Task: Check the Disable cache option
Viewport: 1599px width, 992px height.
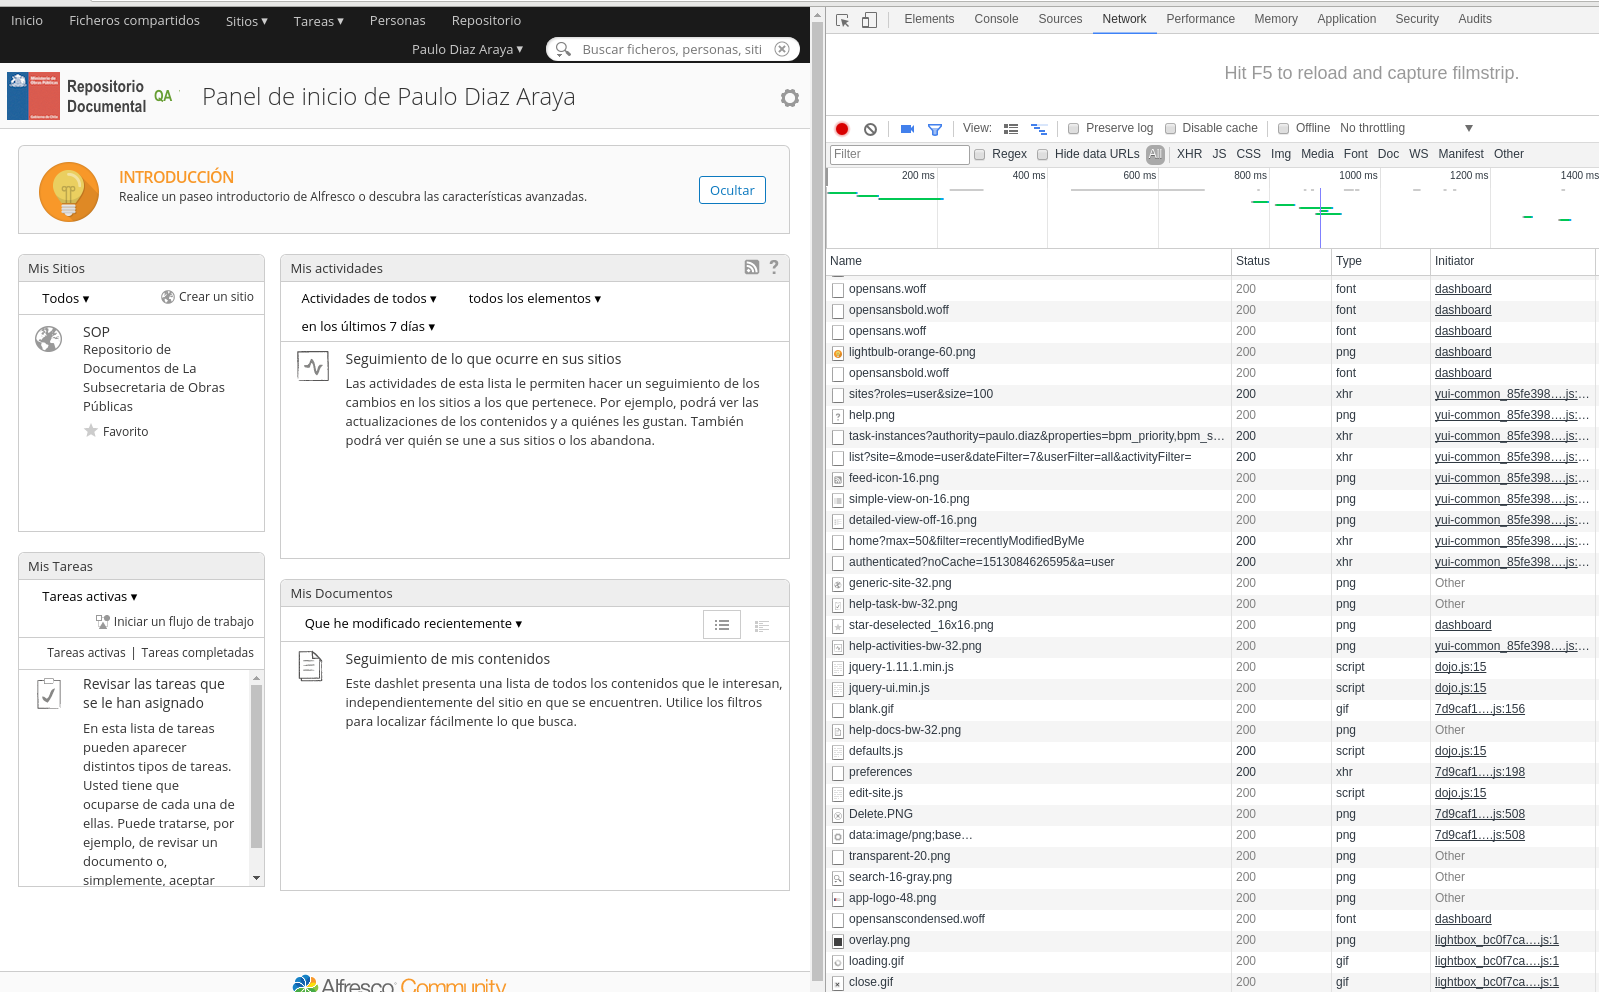Action: tap(1170, 128)
